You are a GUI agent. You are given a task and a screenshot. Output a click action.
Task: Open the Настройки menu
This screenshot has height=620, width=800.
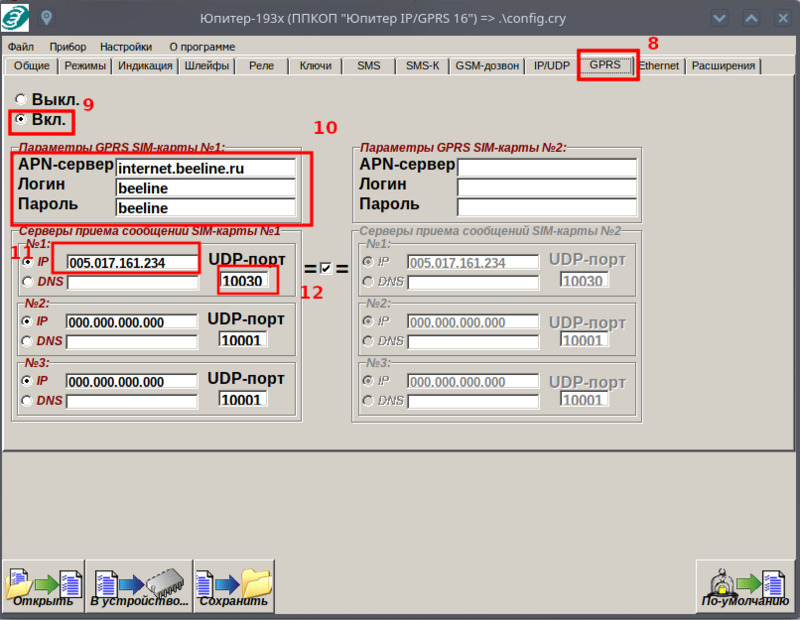click(x=126, y=46)
